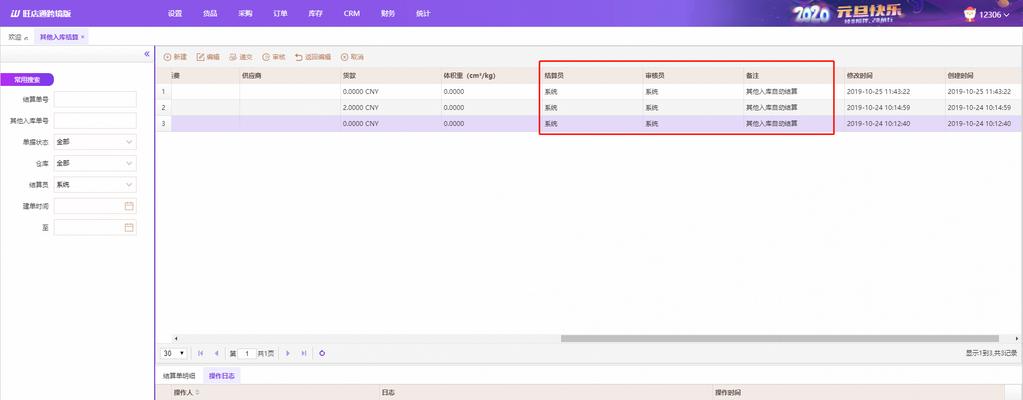Viewport: 1023px width, 400px height.
Task: Open the 结算员 dropdown showing 系统
Action: point(95,185)
